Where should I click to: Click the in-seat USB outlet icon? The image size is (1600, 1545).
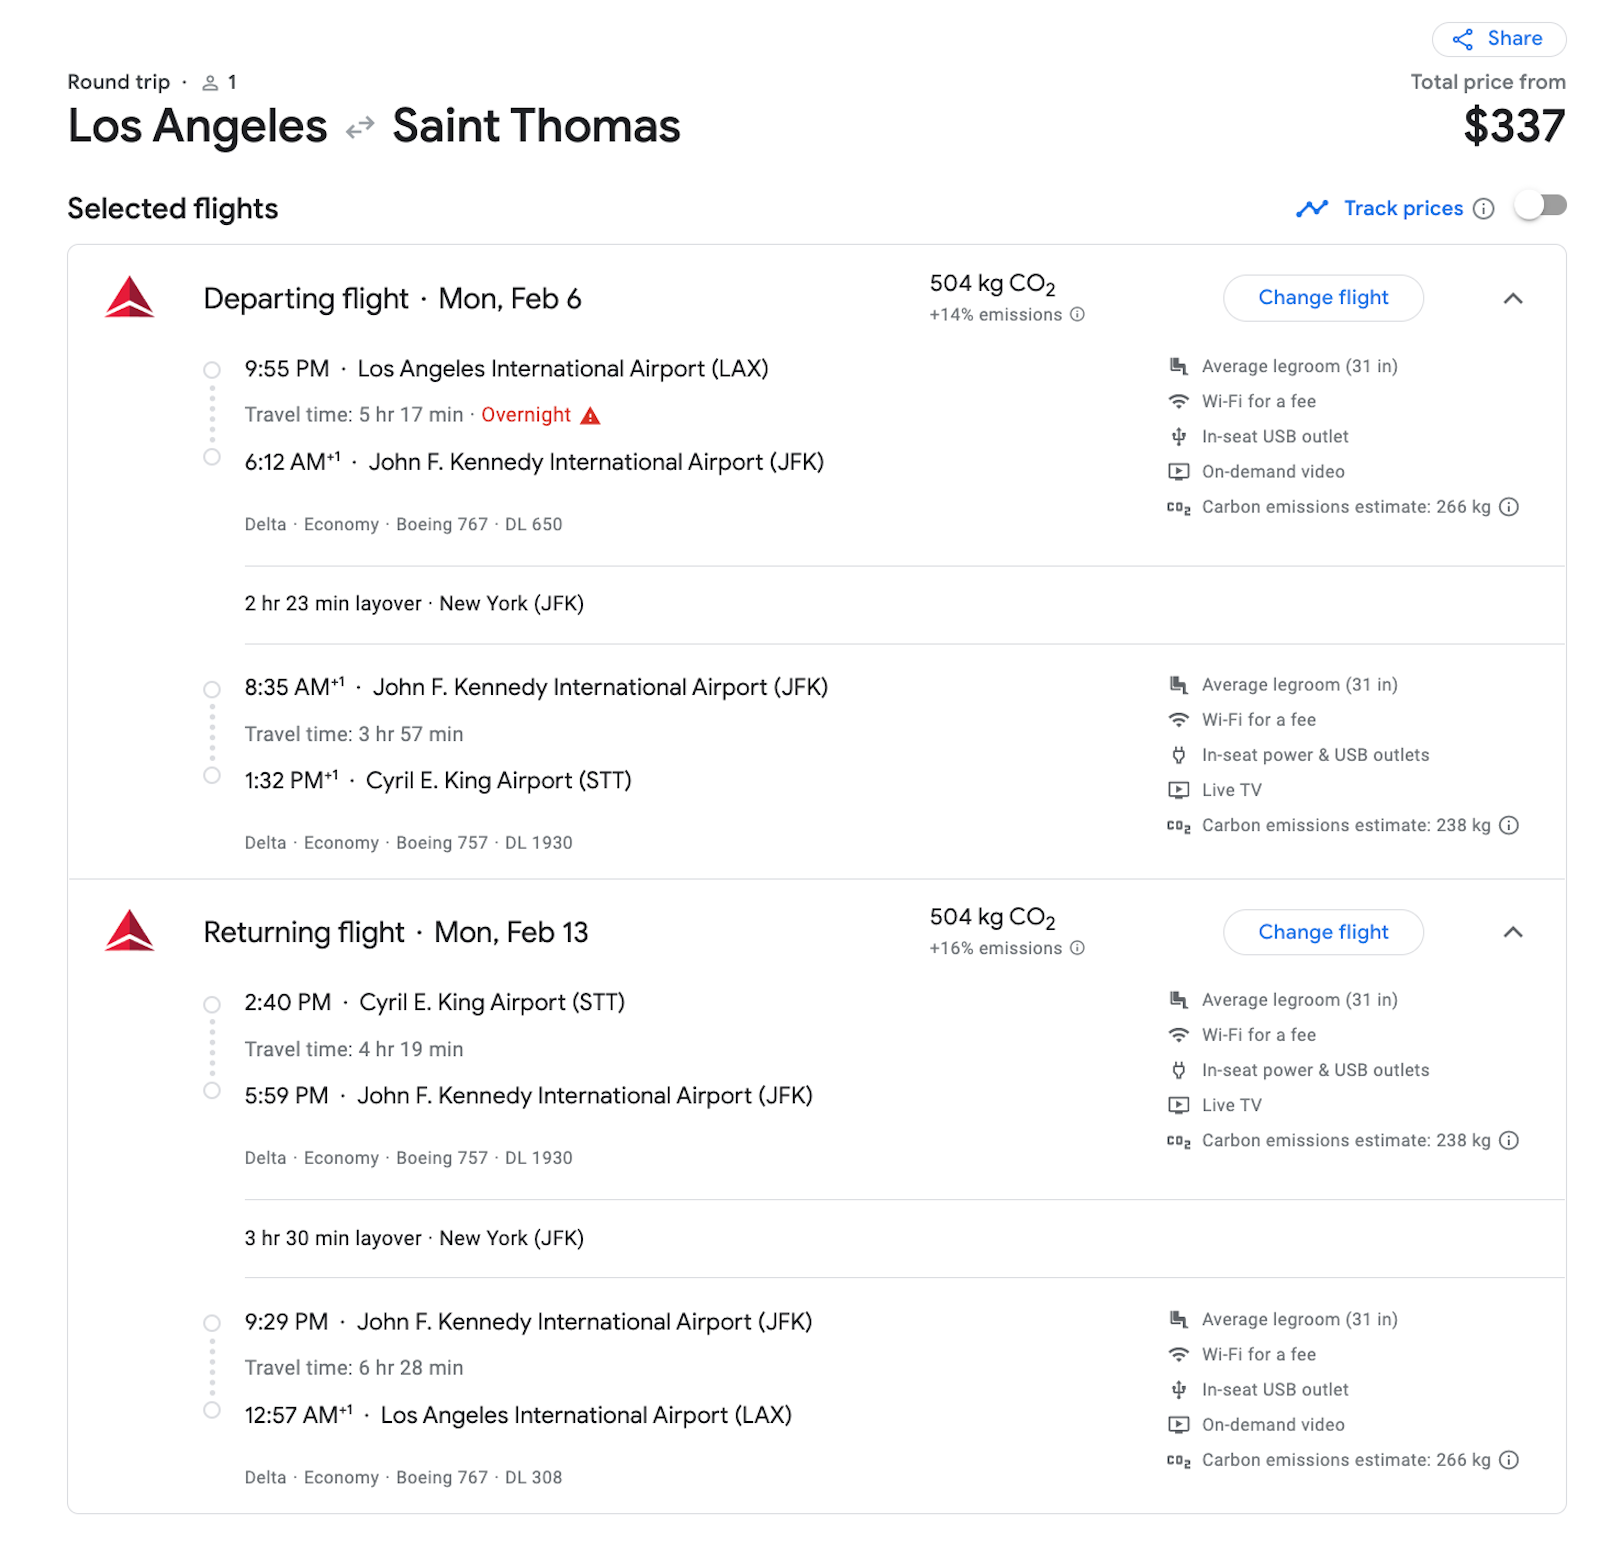[1178, 436]
